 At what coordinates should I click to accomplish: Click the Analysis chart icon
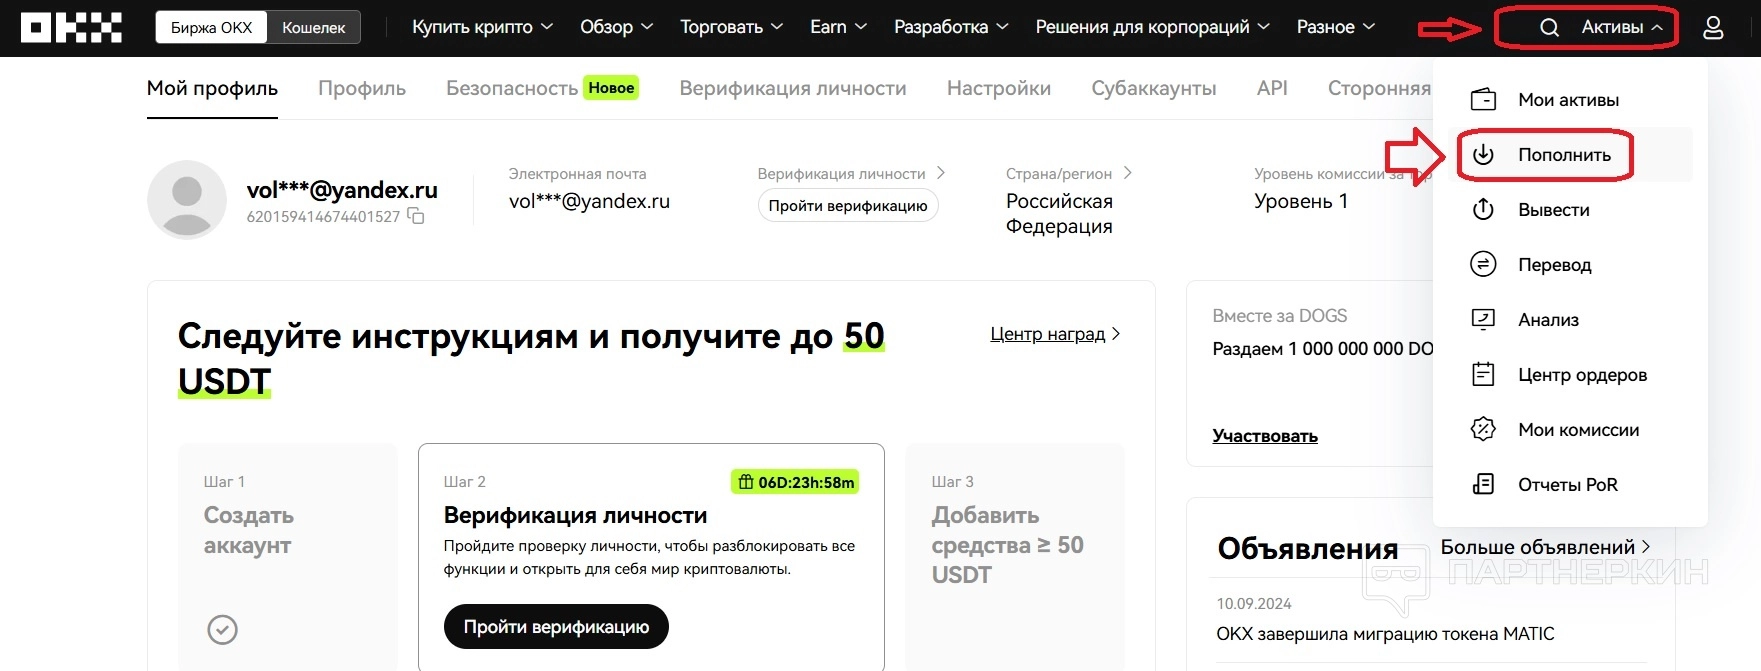pos(1483,320)
